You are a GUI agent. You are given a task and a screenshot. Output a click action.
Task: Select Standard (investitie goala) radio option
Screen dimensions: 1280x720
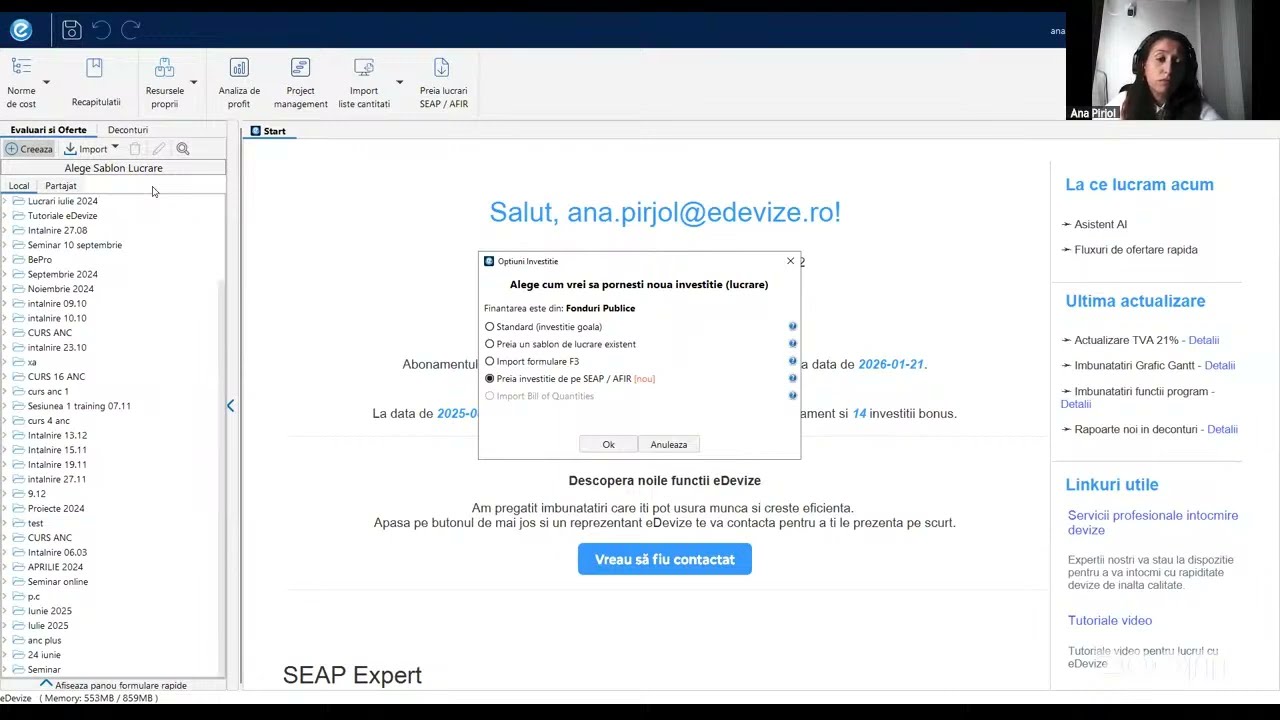tap(490, 327)
